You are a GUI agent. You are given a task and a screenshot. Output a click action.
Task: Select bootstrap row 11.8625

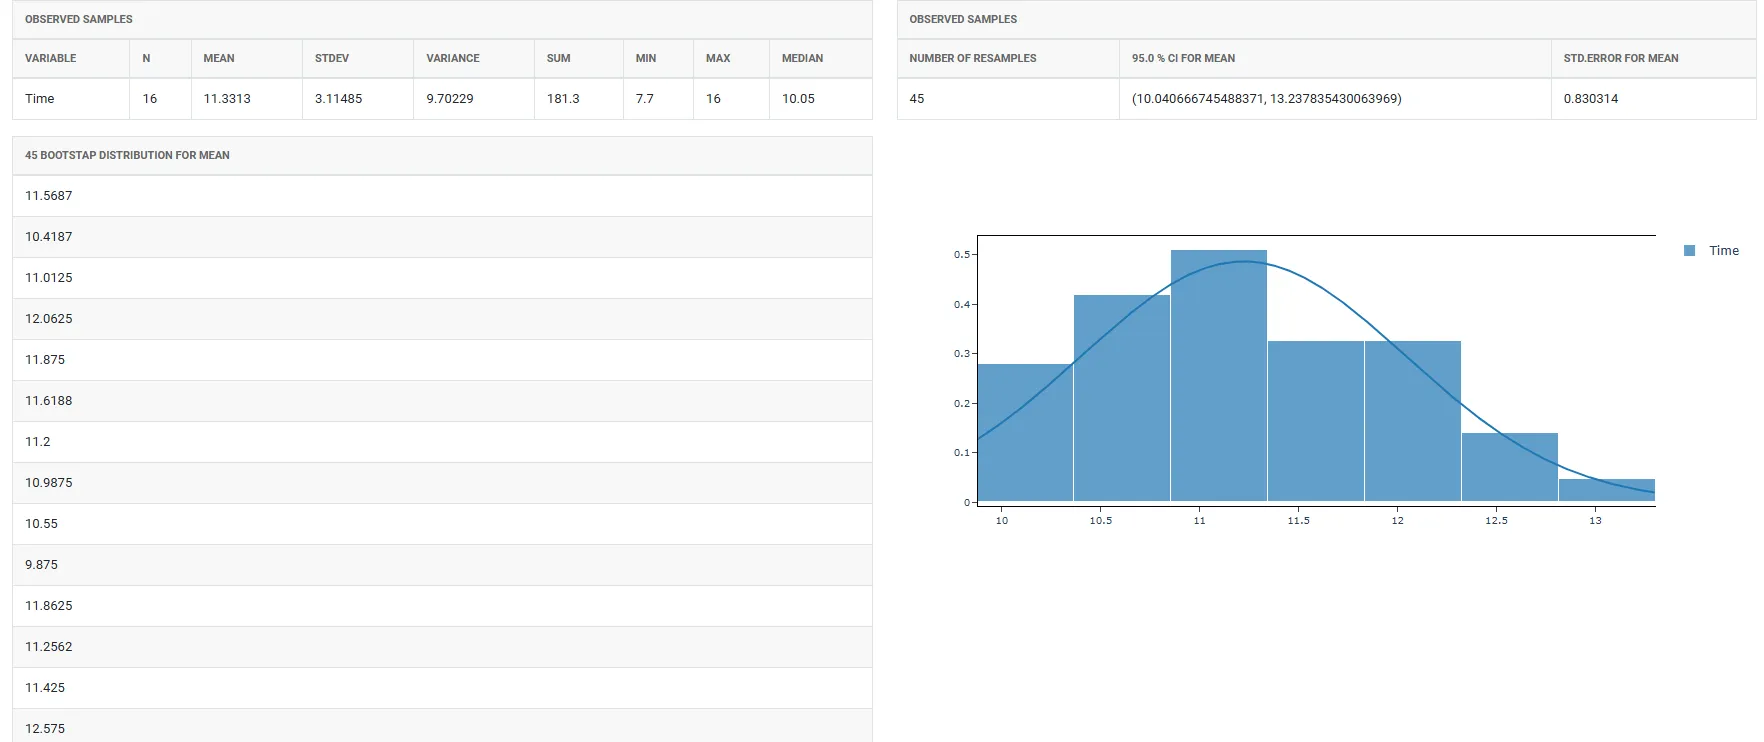(442, 606)
